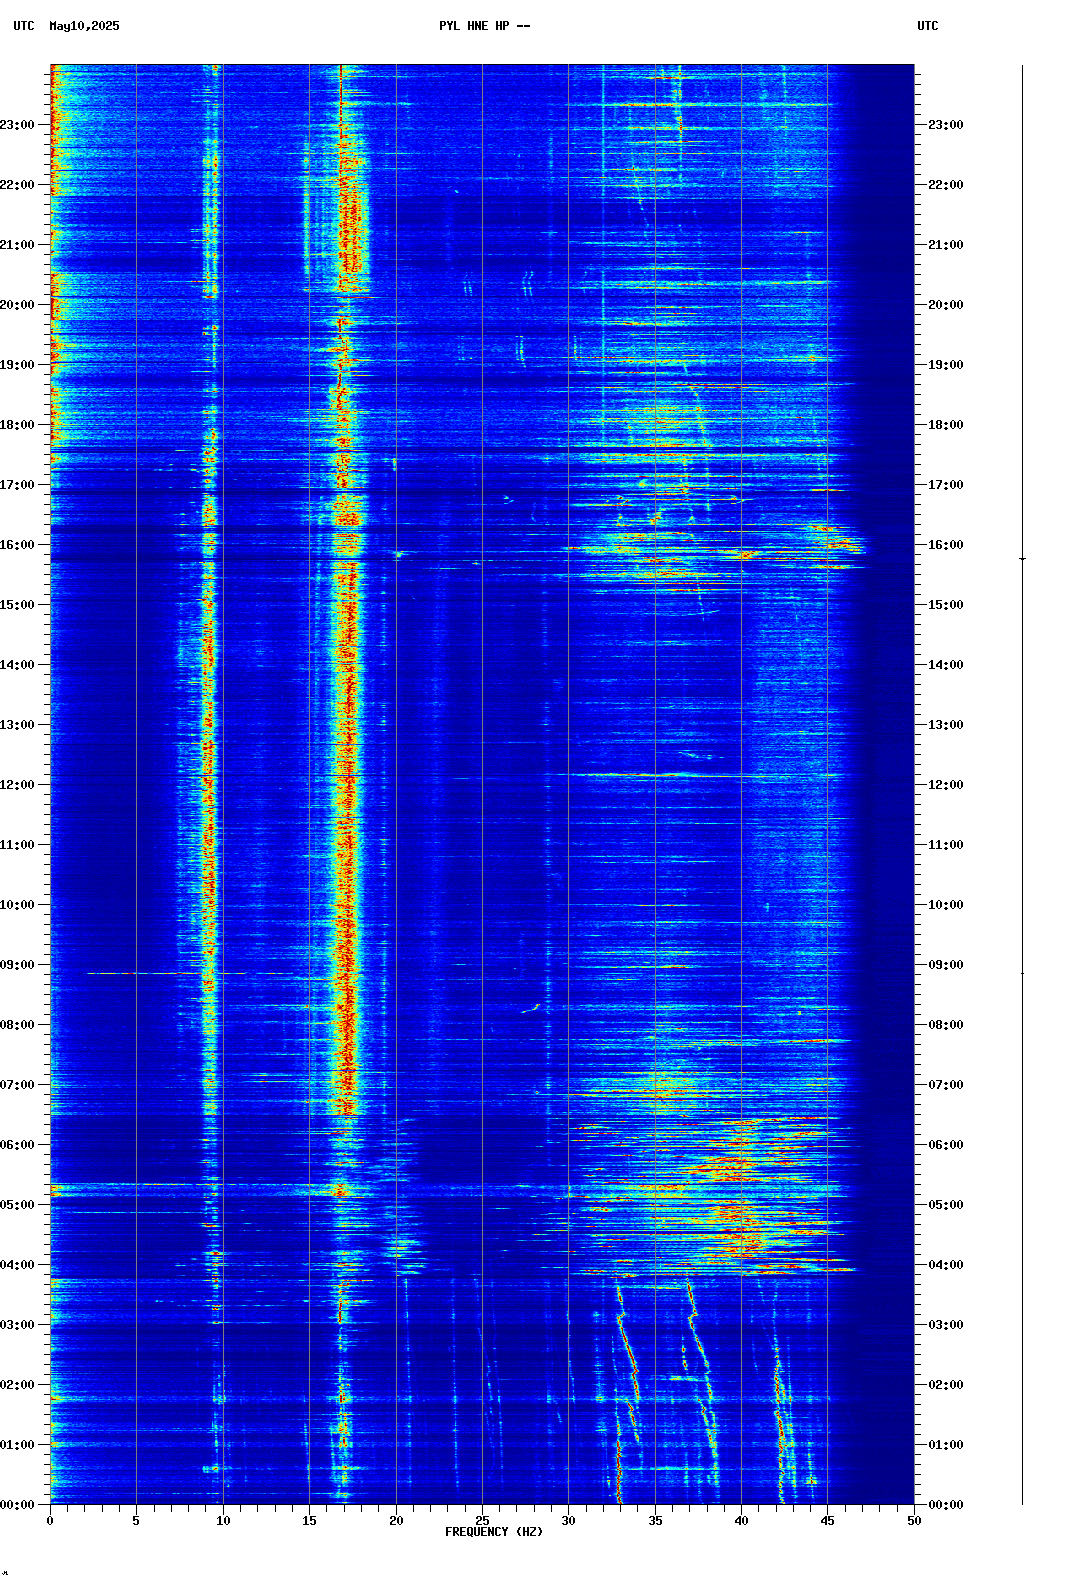Click '06:00' on the left time axis

[x=17, y=1145]
